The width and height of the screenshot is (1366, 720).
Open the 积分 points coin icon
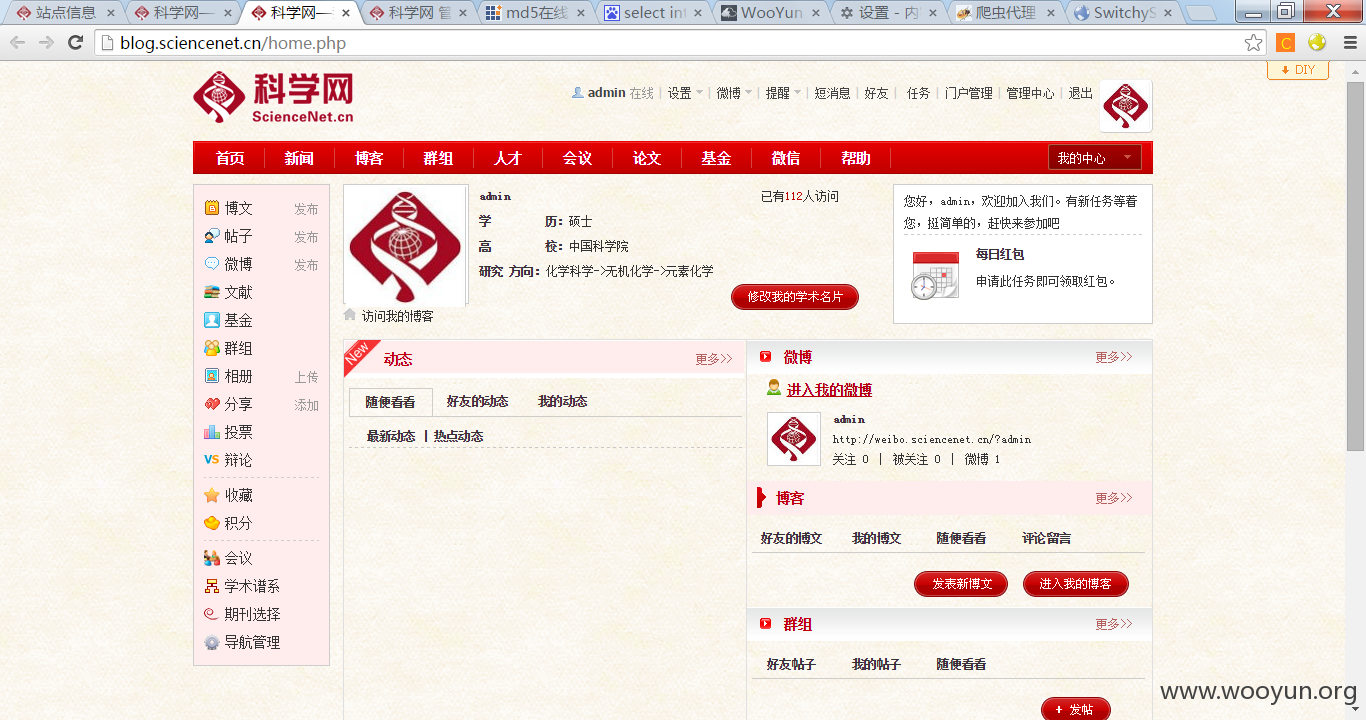[x=212, y=523]
